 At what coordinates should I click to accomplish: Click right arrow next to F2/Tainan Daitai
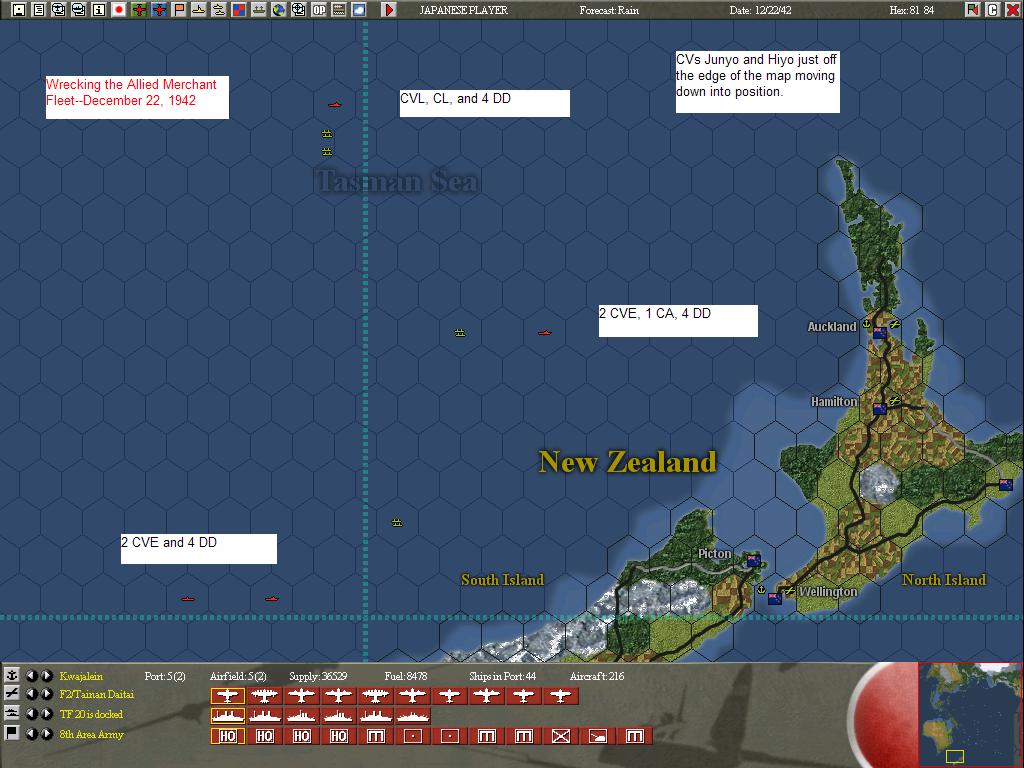tap(46, 694)
